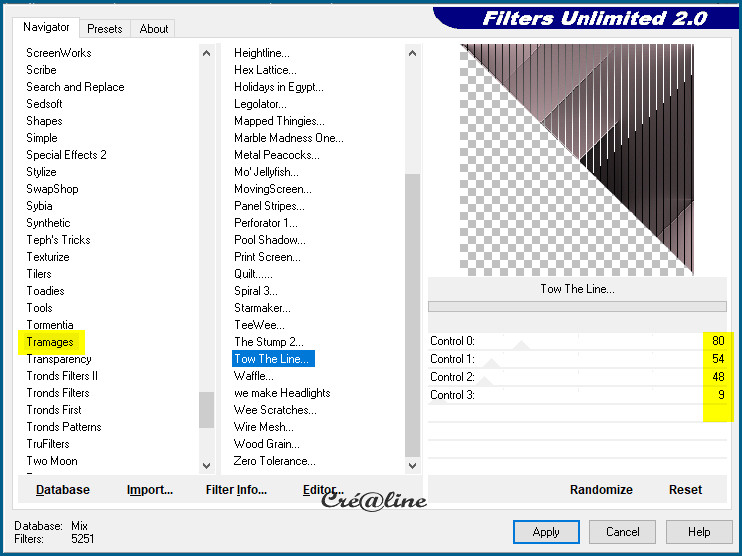Click the Apply button
This screenshot has width=742, height=556.
pos(546,532)
